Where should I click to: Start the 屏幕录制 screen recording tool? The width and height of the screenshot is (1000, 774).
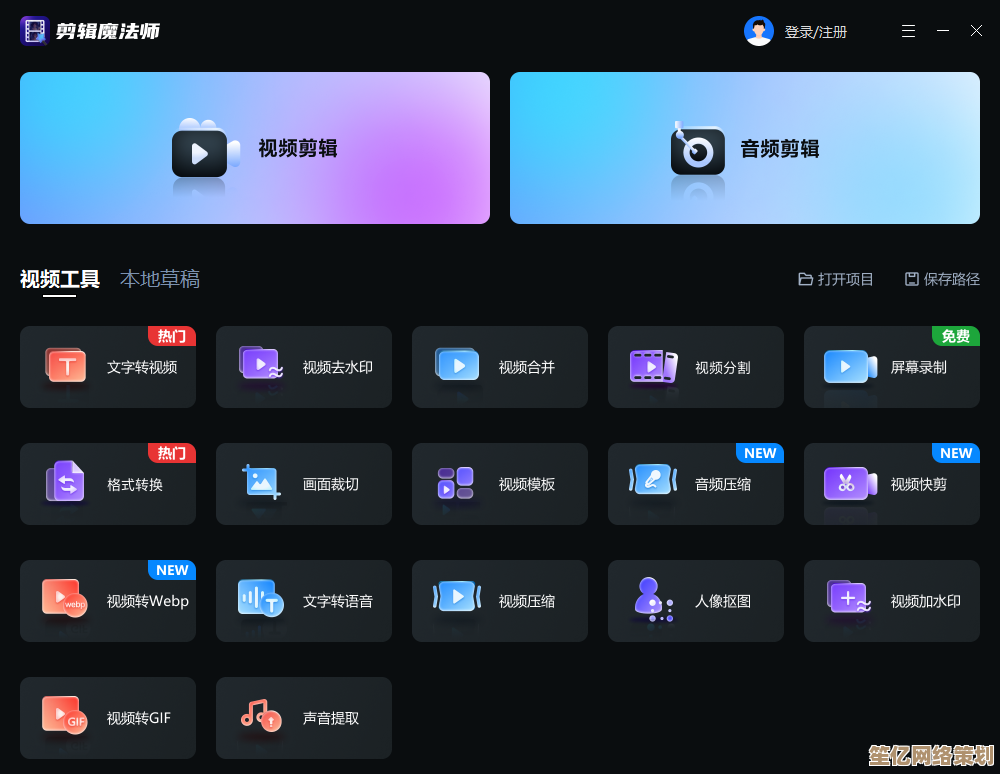pos(892,367)
